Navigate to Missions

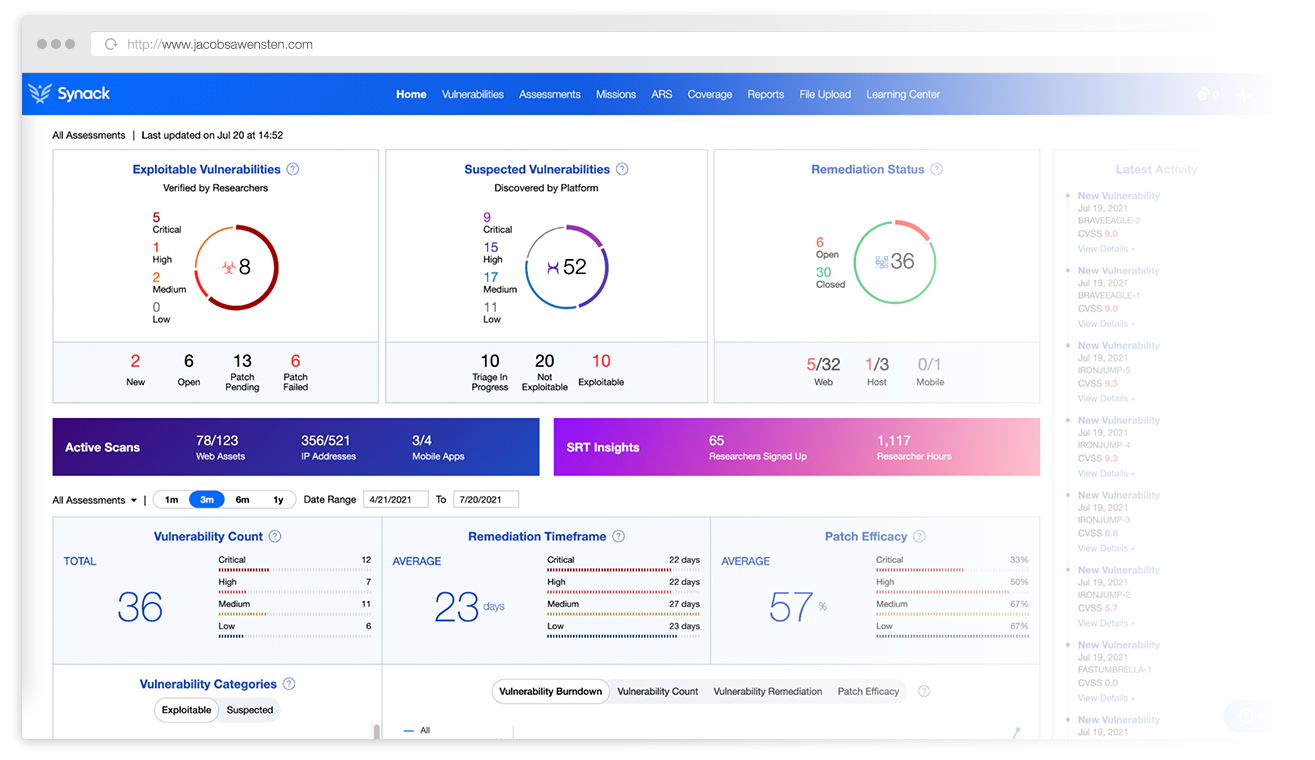tap(616, 94)
